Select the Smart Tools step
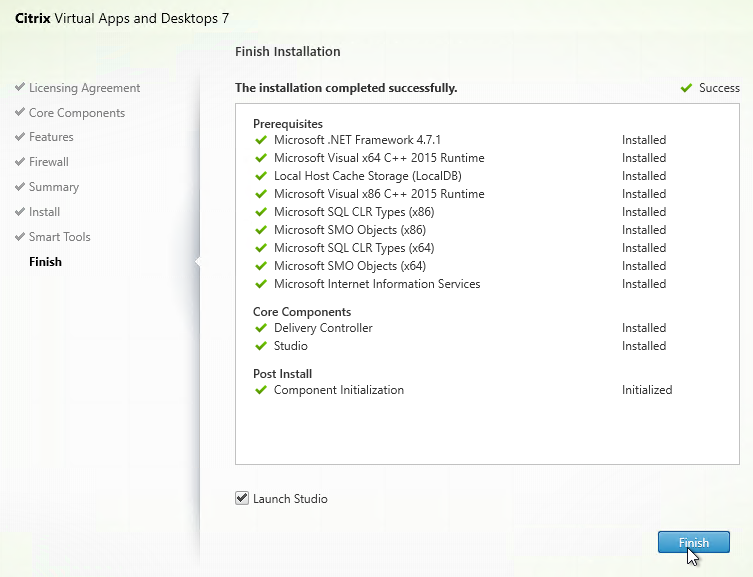 click(x=60, y=237)
